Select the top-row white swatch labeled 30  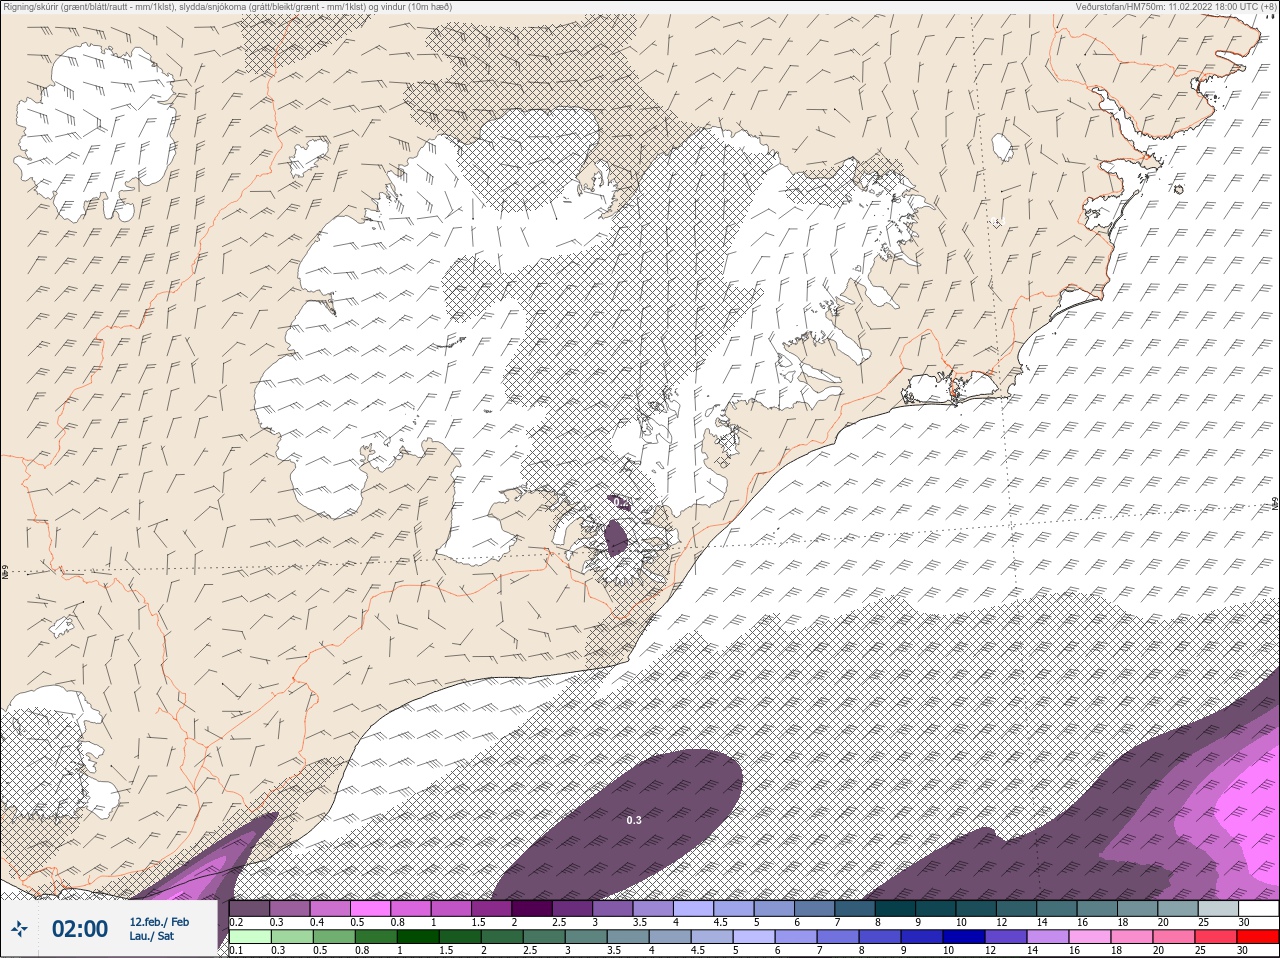tap(1258, 908)
